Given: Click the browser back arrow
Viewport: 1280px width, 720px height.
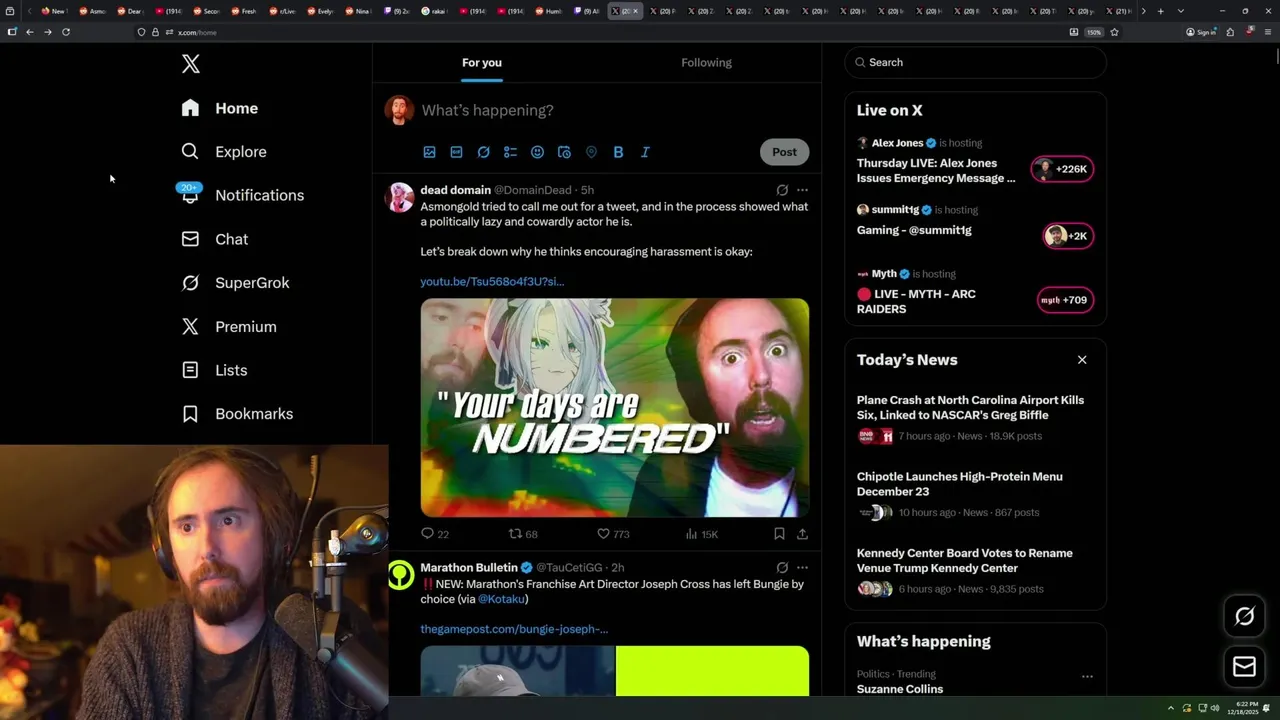Looking at the screenshot, I should coord(29,32).
